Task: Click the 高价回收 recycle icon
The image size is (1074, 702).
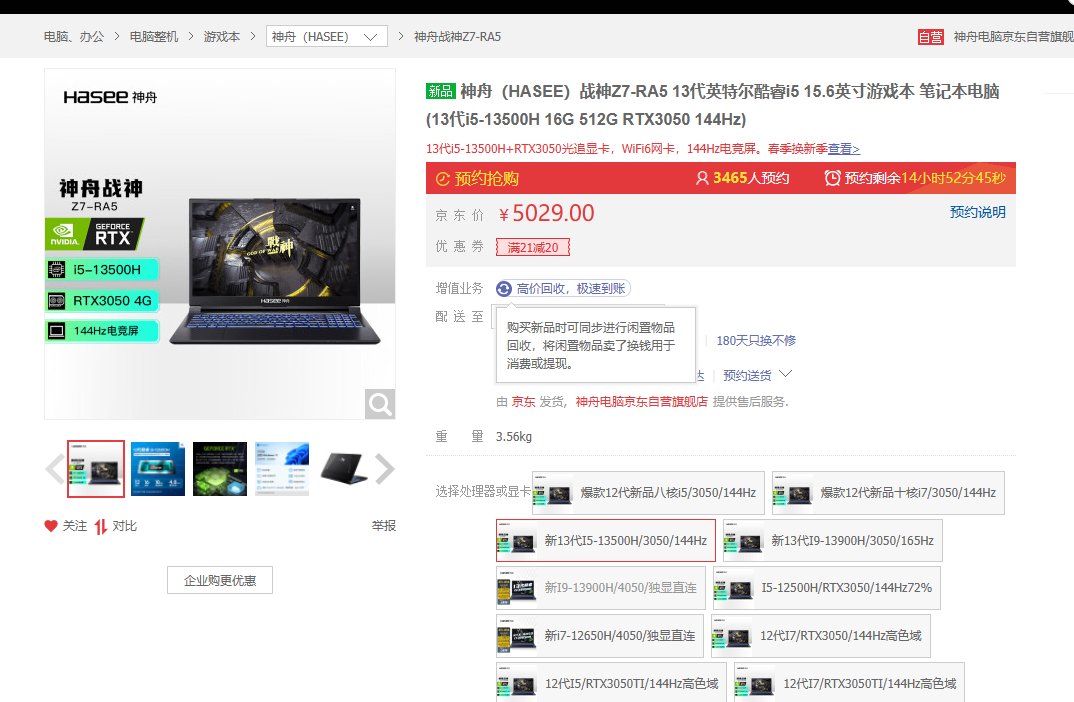Action: click(x=504, y=289)
